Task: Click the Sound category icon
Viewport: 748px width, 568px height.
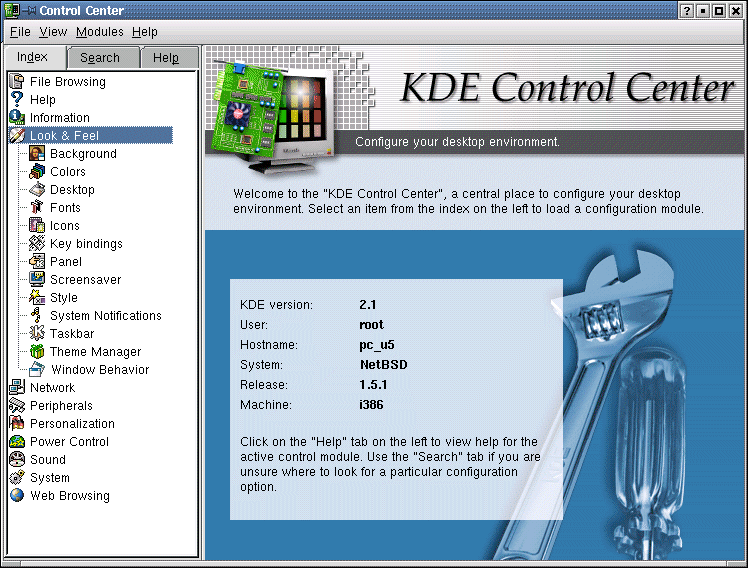Action: pyautogui.click(x=17, y=459)
